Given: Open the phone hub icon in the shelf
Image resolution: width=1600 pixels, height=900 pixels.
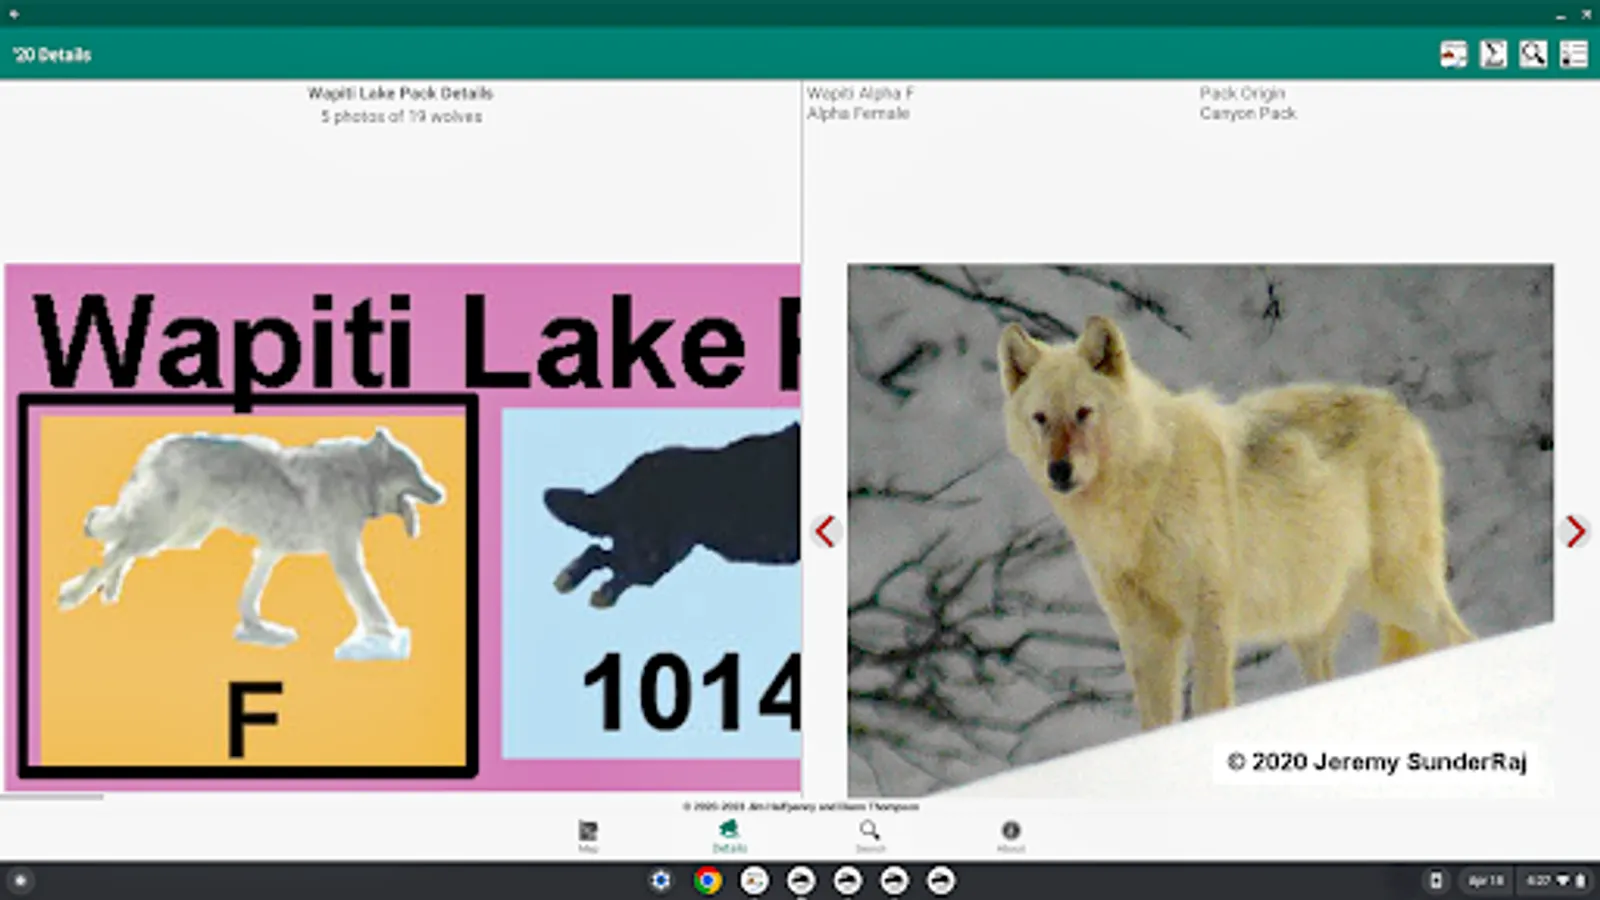Looking at the screenshot, I should click(x=1436, y=881).
